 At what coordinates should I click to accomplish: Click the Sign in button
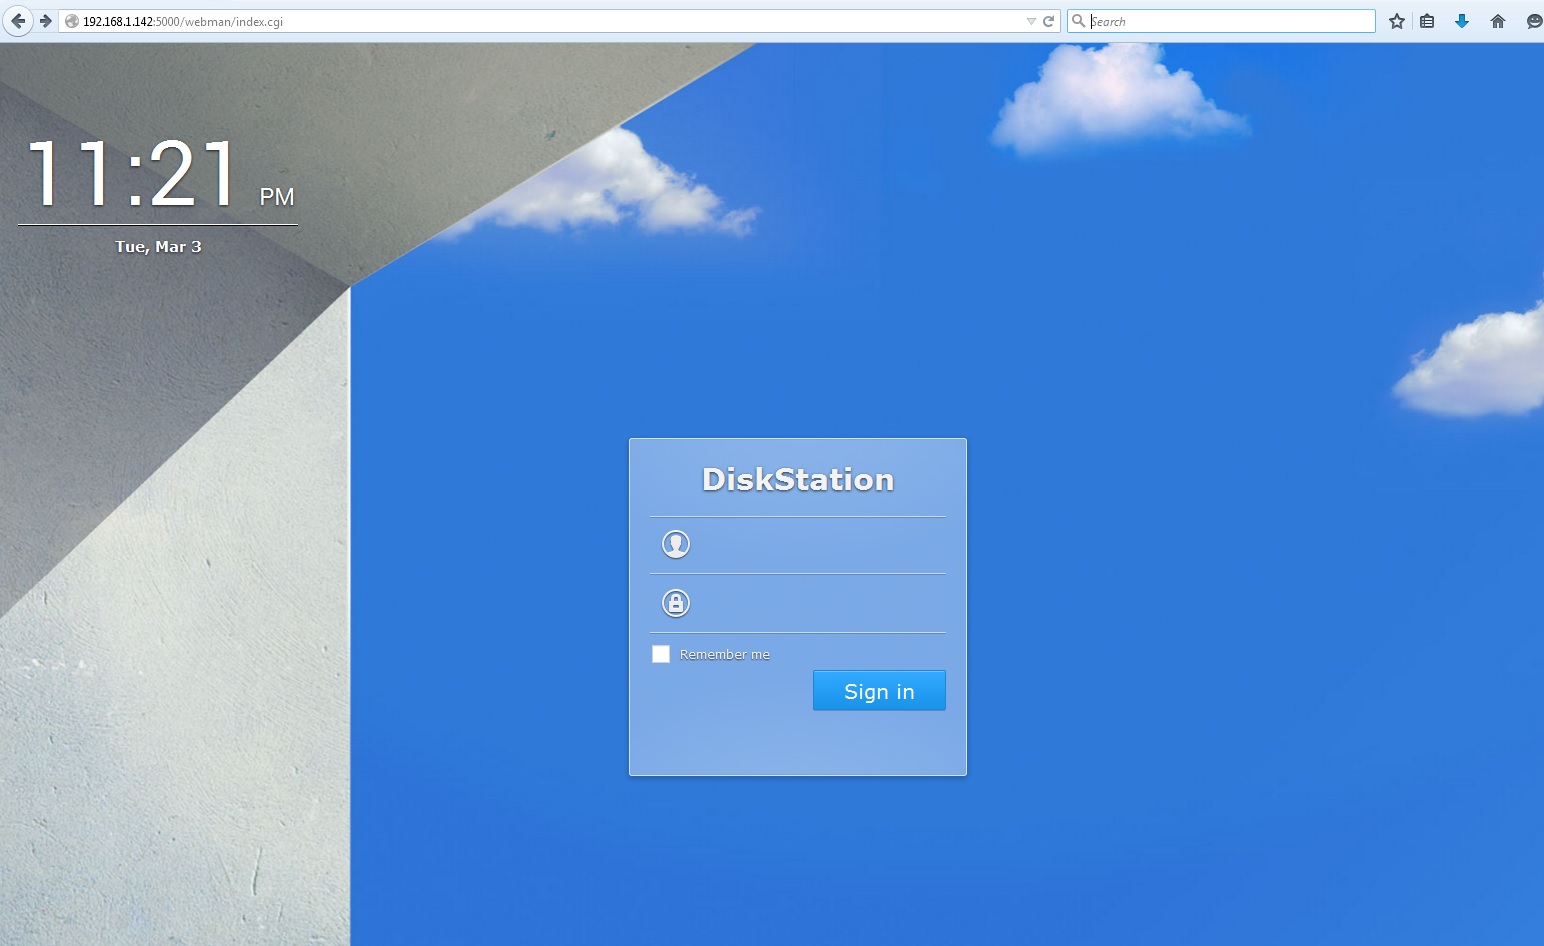click(879, 691)
